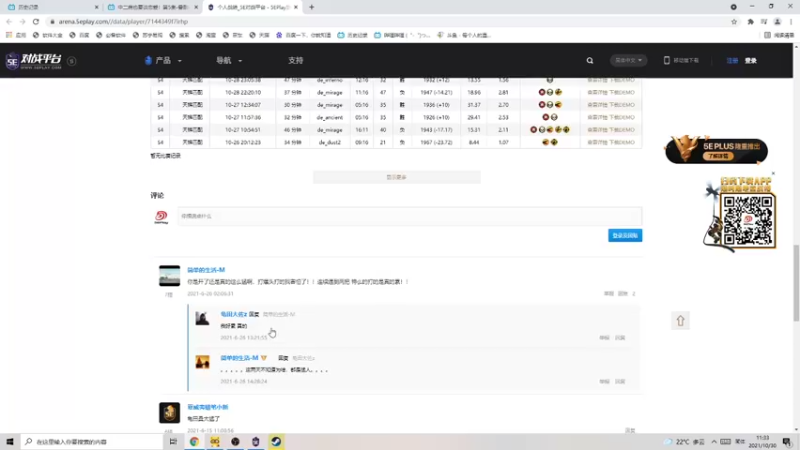Bookmark this page with the star icon
This screenshot has width=800, height=450.
734,21
